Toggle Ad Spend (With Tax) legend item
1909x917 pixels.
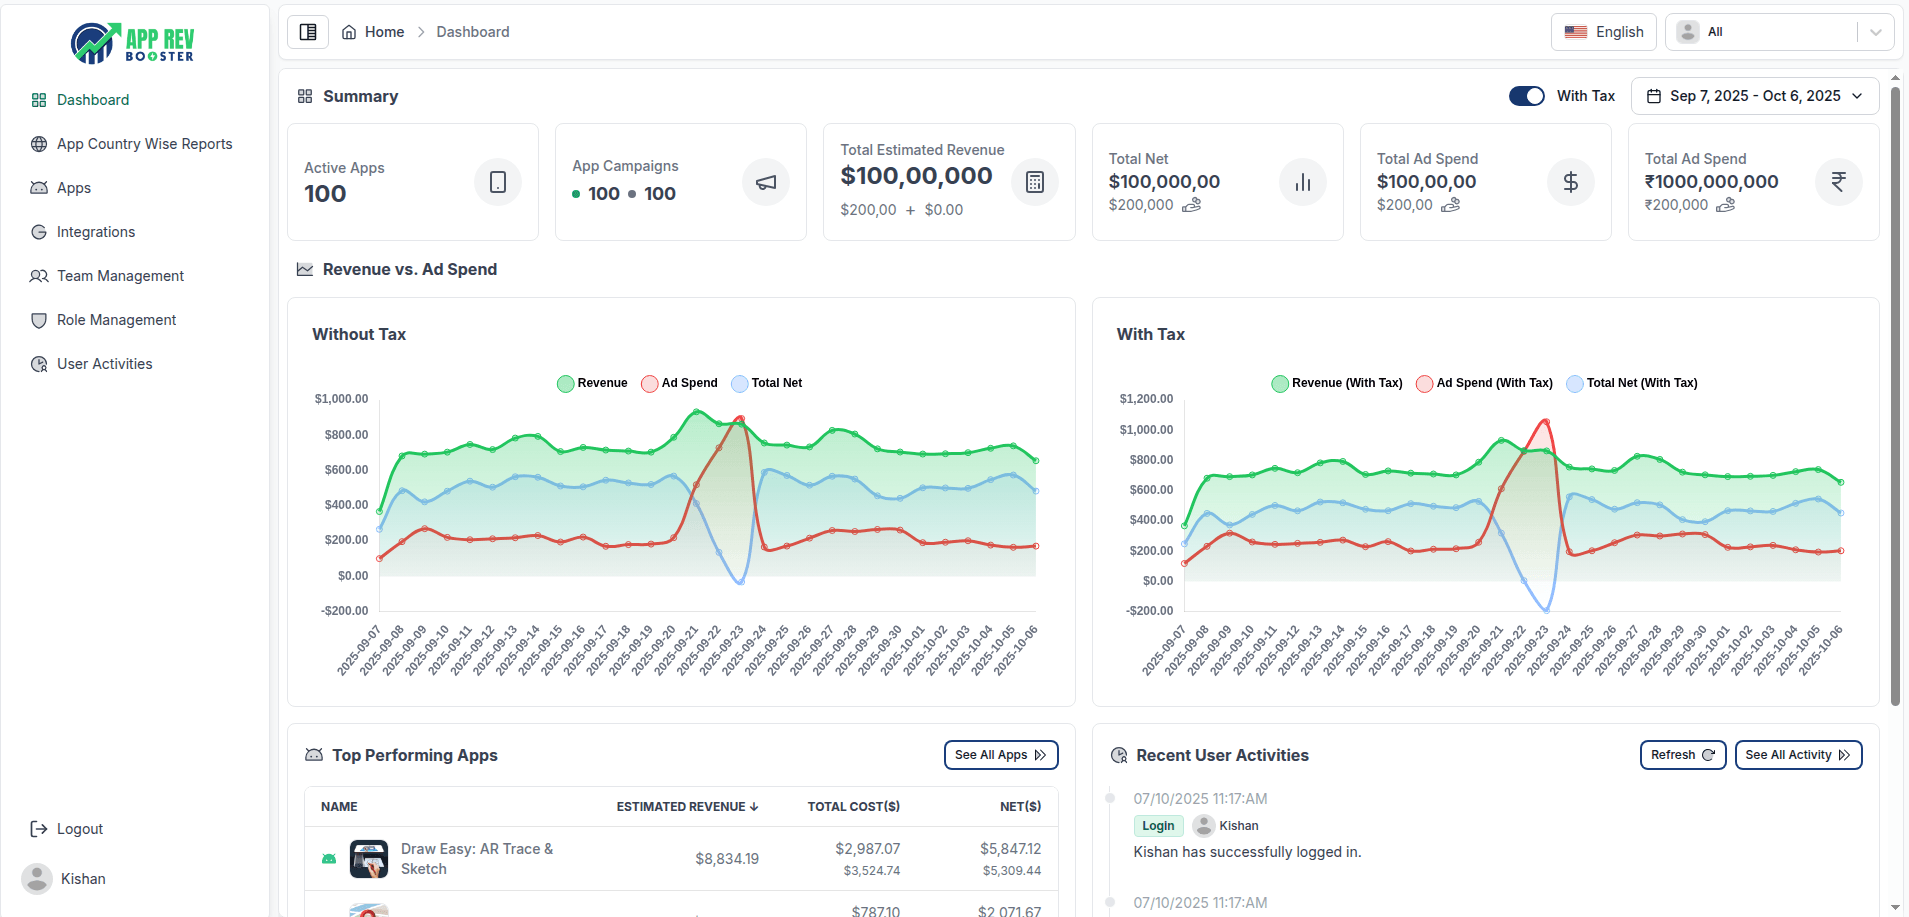tap(1484, 383)
